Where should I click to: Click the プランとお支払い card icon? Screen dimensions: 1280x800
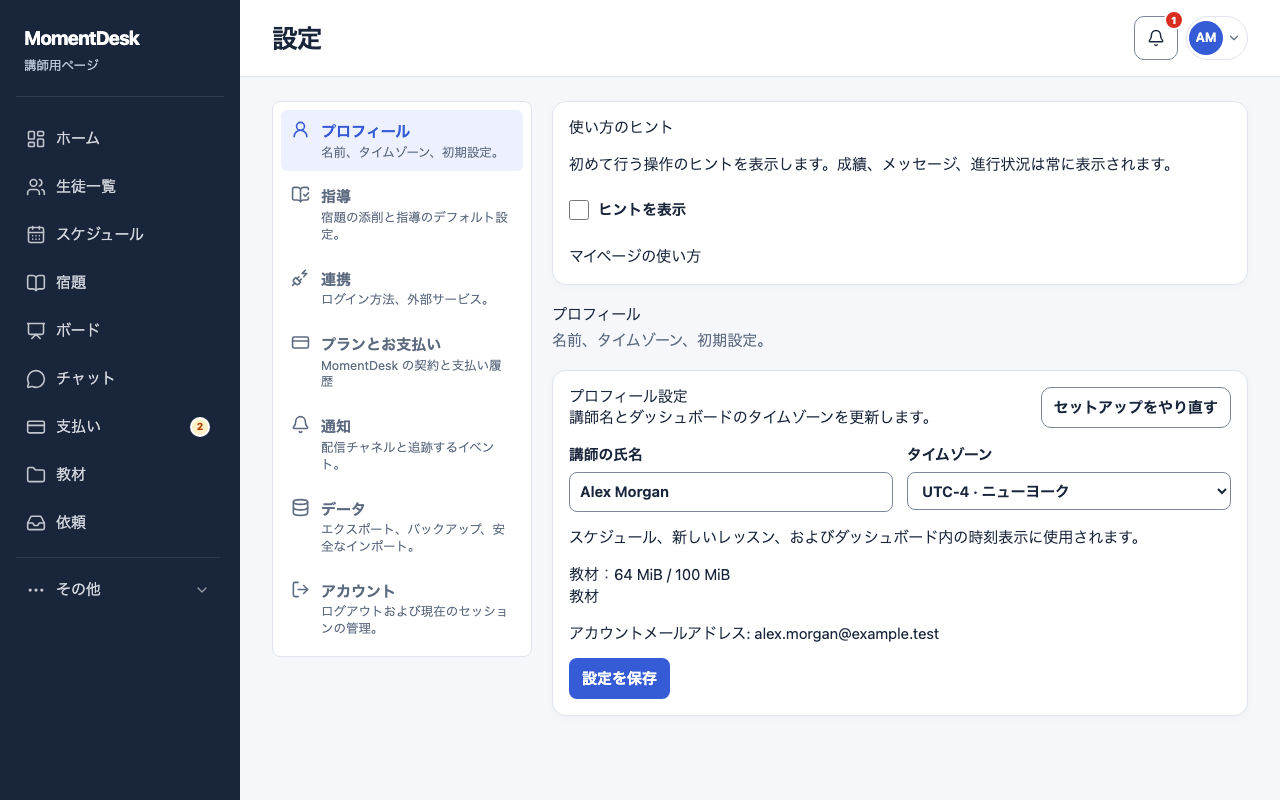(x=300, y=342)
